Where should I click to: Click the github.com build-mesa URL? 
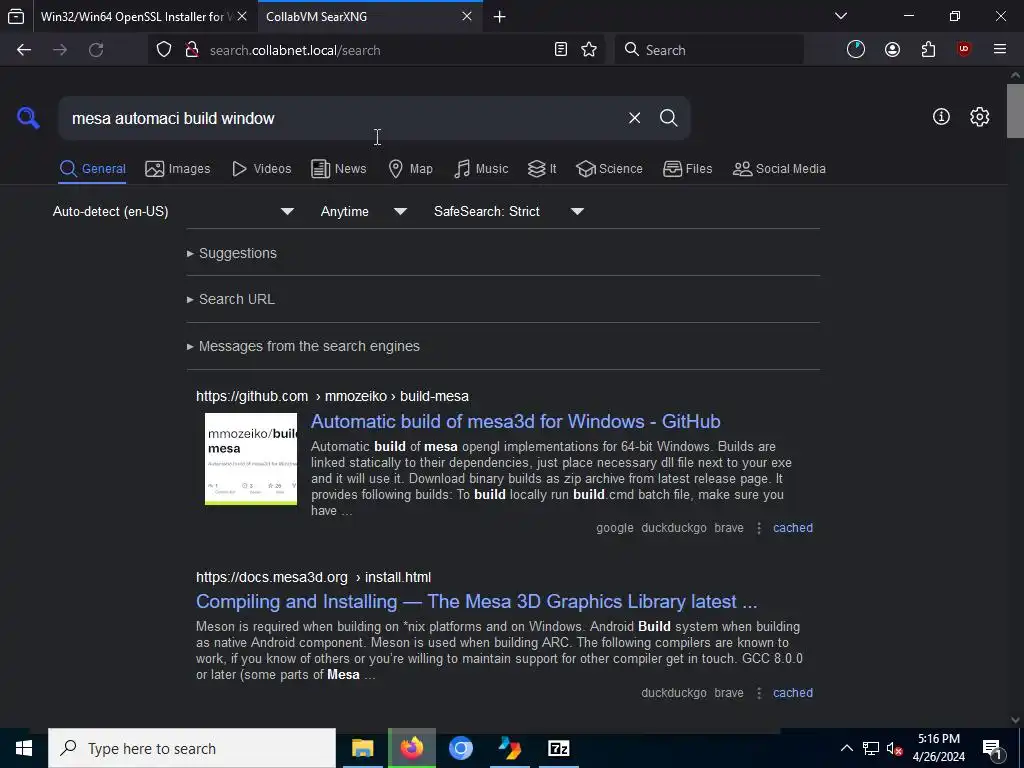point(332,396)
